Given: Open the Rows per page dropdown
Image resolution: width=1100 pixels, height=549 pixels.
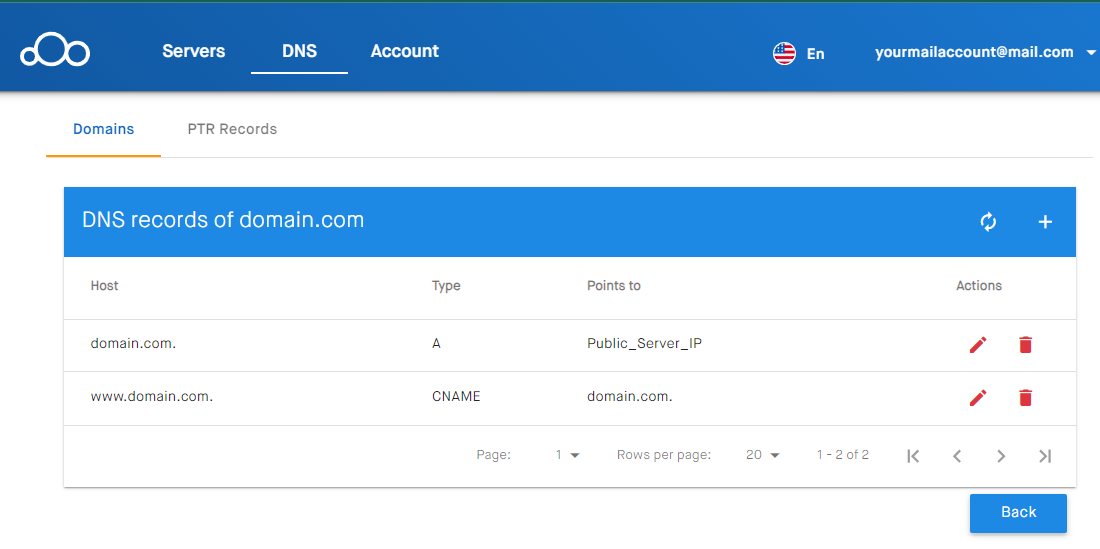Looking at the screenshot, I should pos(763,455).
